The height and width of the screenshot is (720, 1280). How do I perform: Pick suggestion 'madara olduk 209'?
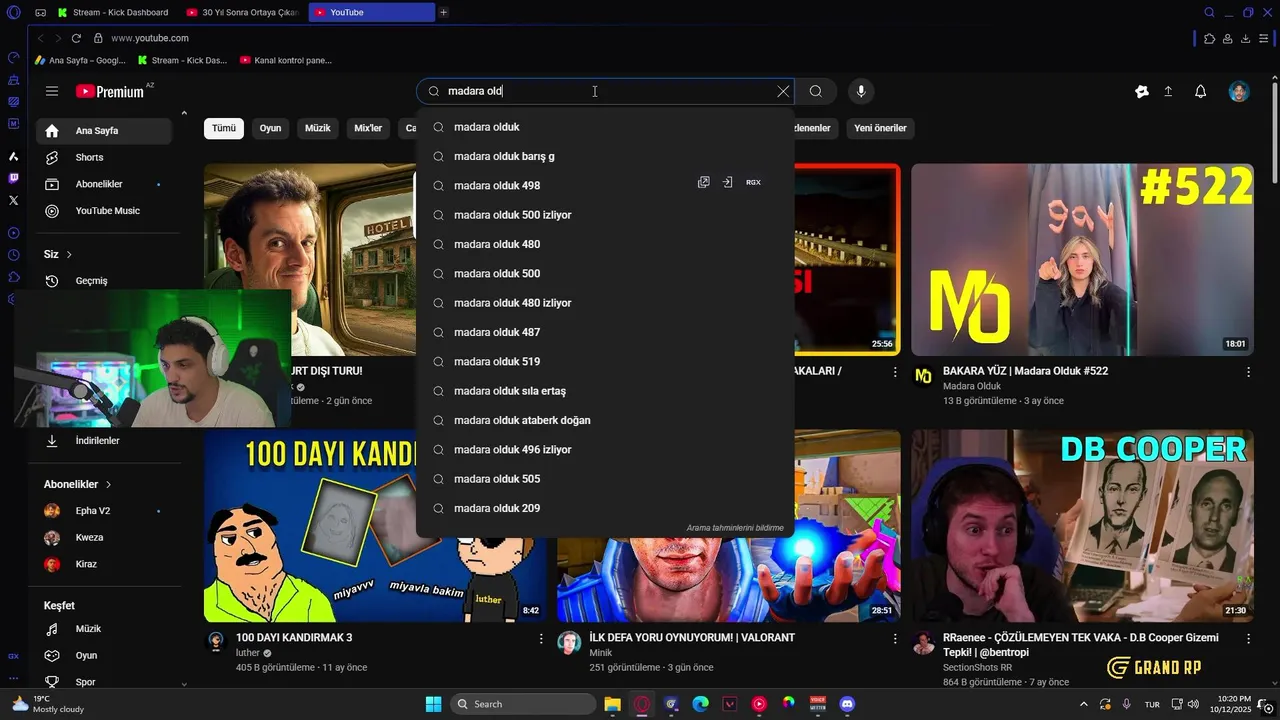[605, 508]
